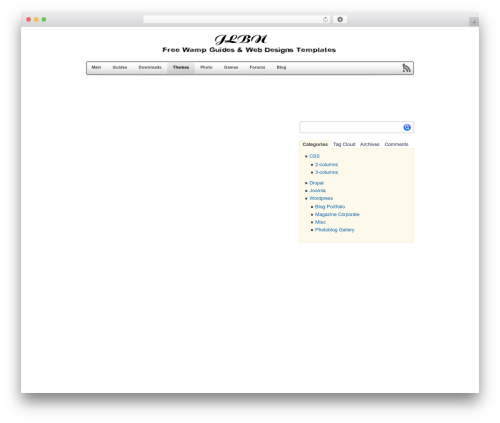Open the CSS category link
This screenshot has width=500, height=423.
pyautogui.click(x=314, y=156)
